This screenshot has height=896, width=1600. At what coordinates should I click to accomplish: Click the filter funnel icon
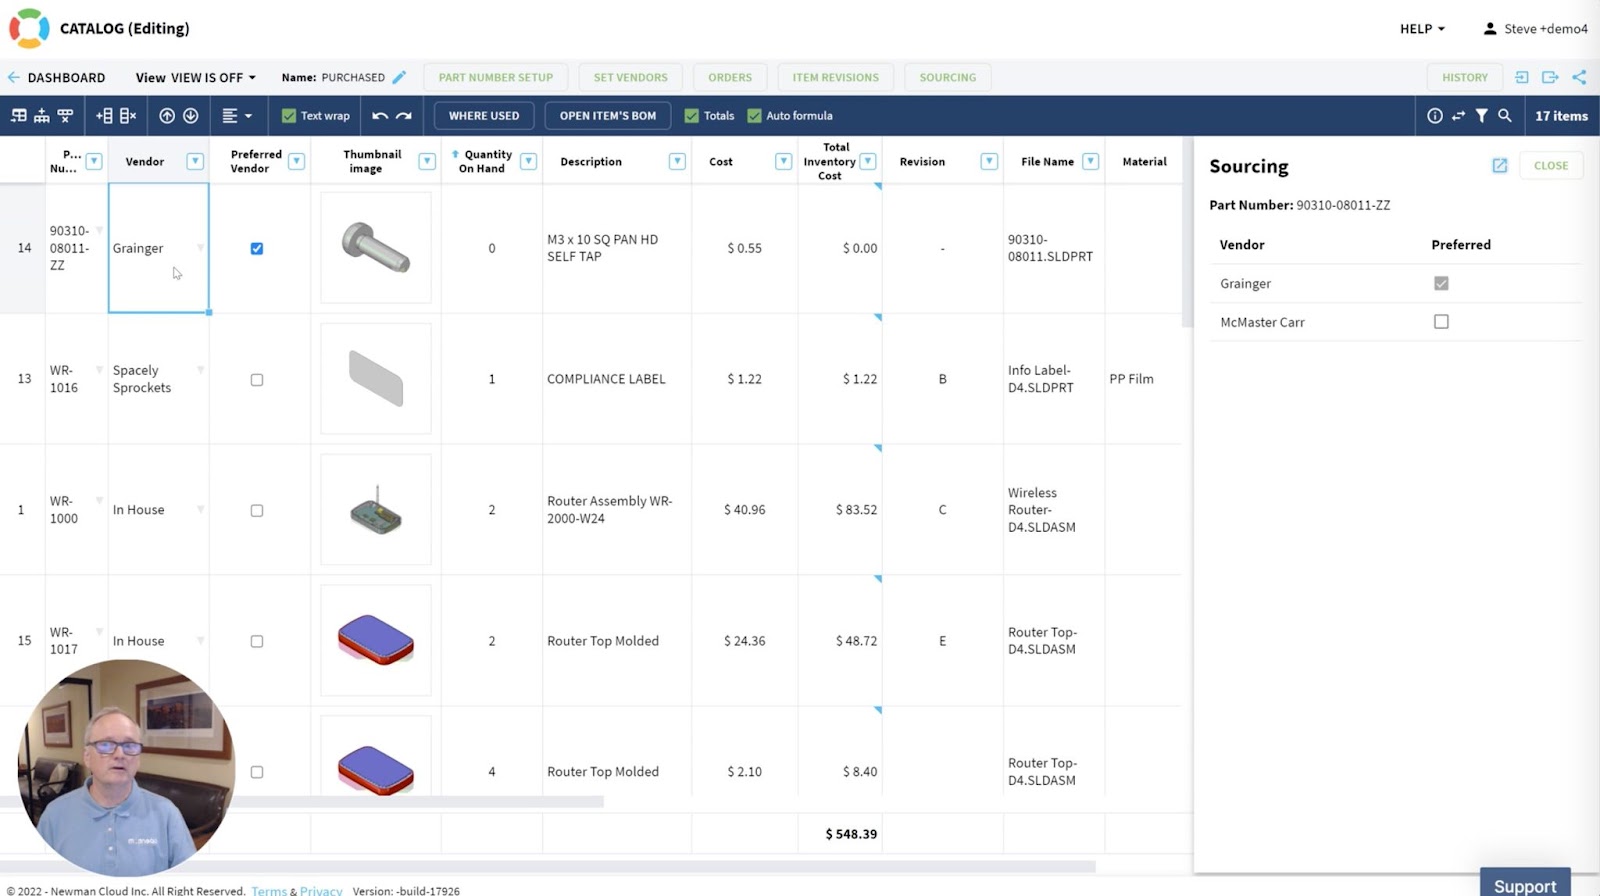pyautogui.click(x=1481, y=116)
